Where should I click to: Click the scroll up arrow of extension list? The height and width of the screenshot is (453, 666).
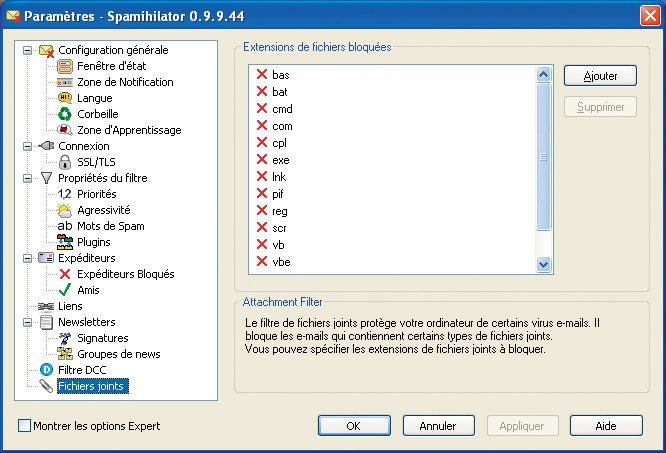pyautogui.click(x=543, y=75)
